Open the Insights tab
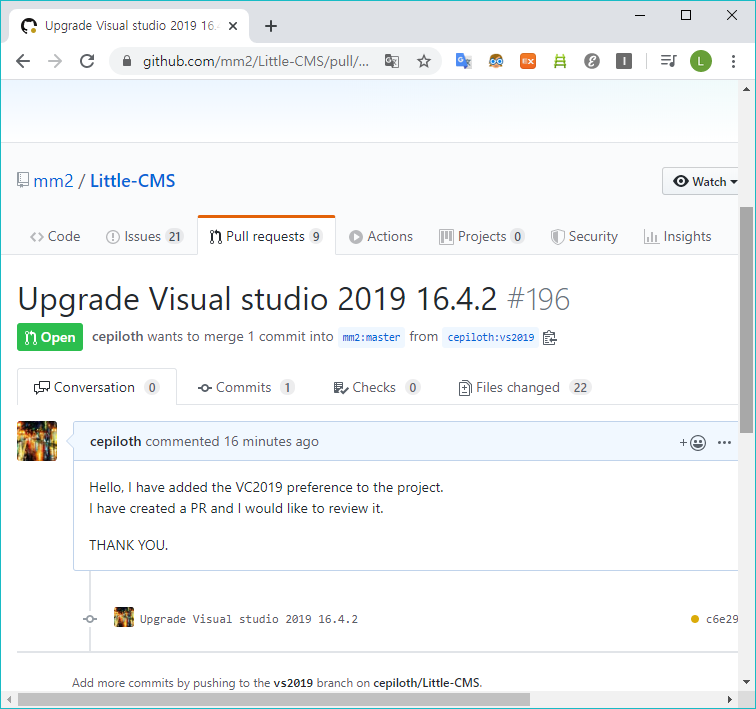The image size is (756, 709). tap(677, 237)
